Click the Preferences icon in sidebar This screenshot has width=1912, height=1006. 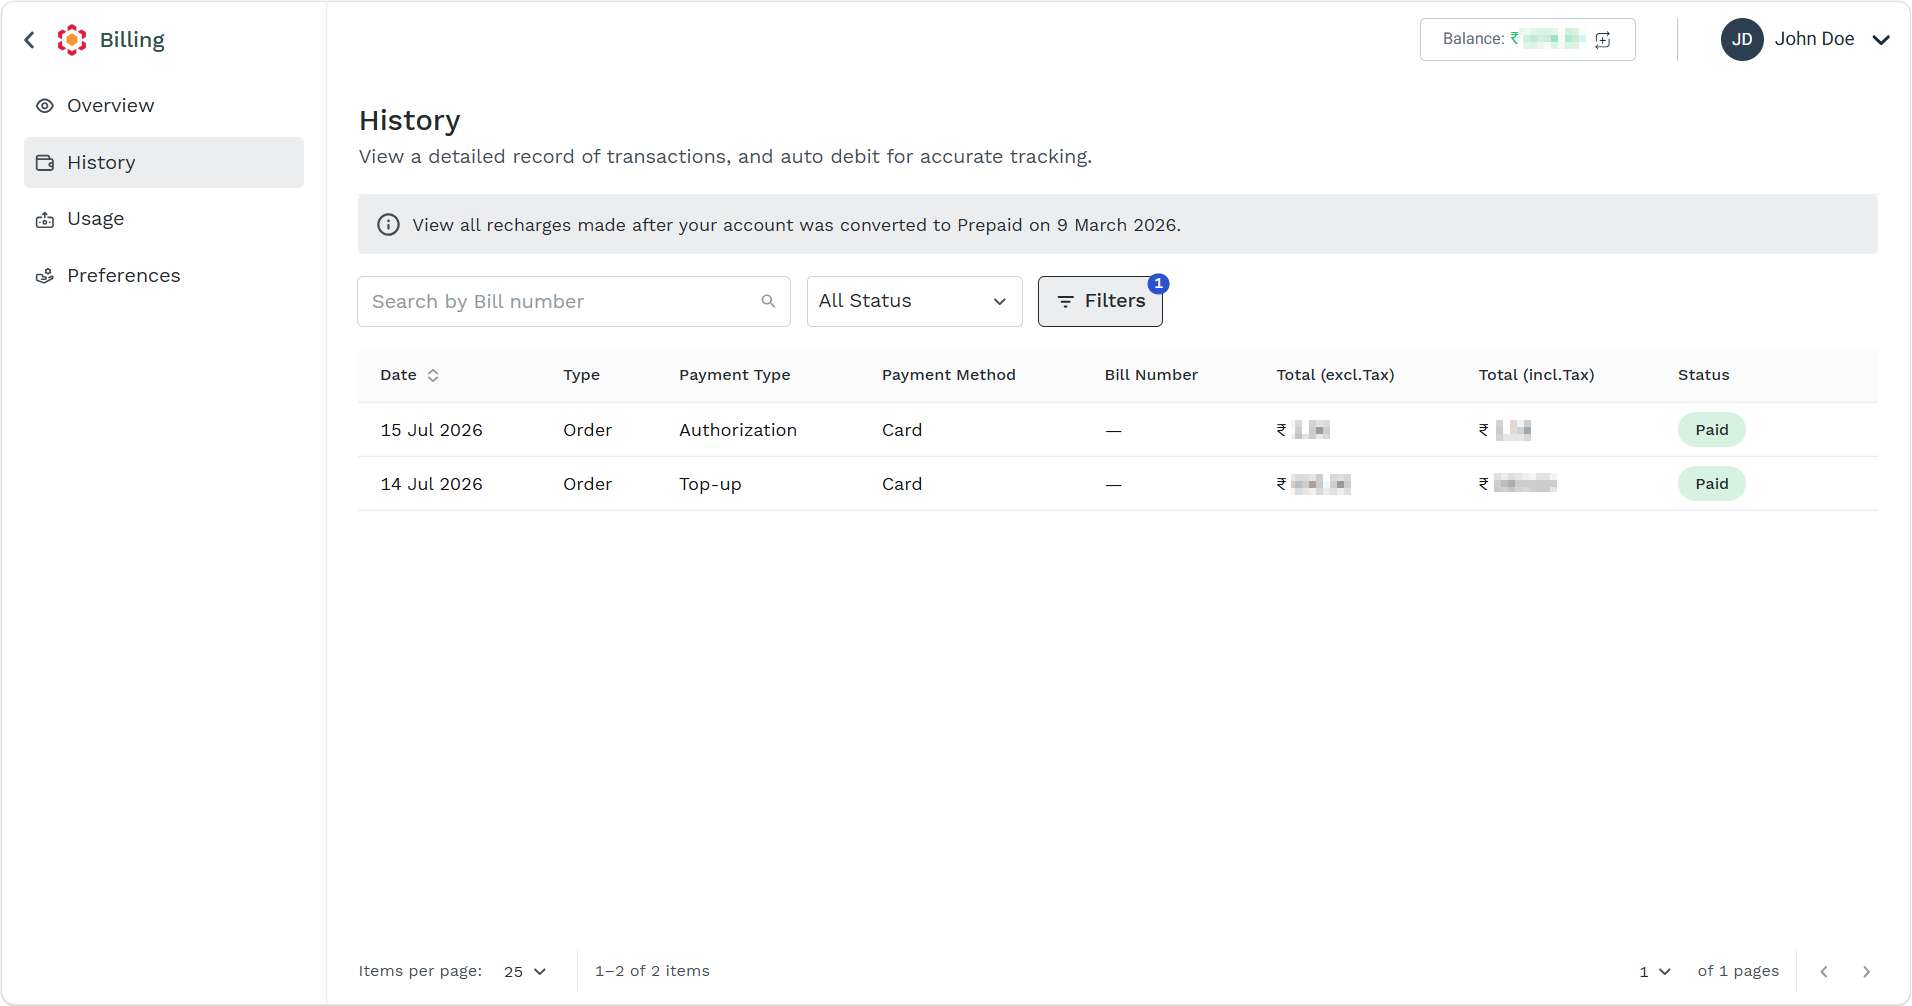(x=45, y=276)
